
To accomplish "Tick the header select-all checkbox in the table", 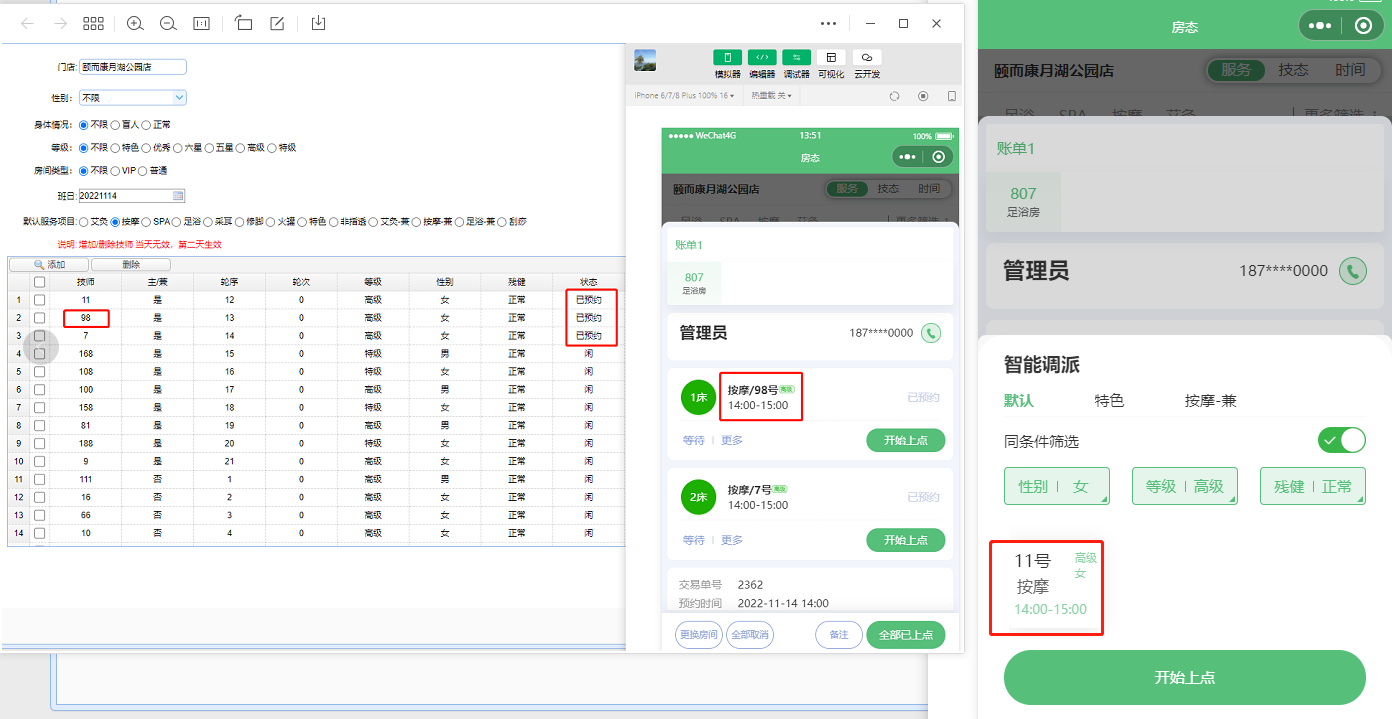I will click(x=39, y=282).
